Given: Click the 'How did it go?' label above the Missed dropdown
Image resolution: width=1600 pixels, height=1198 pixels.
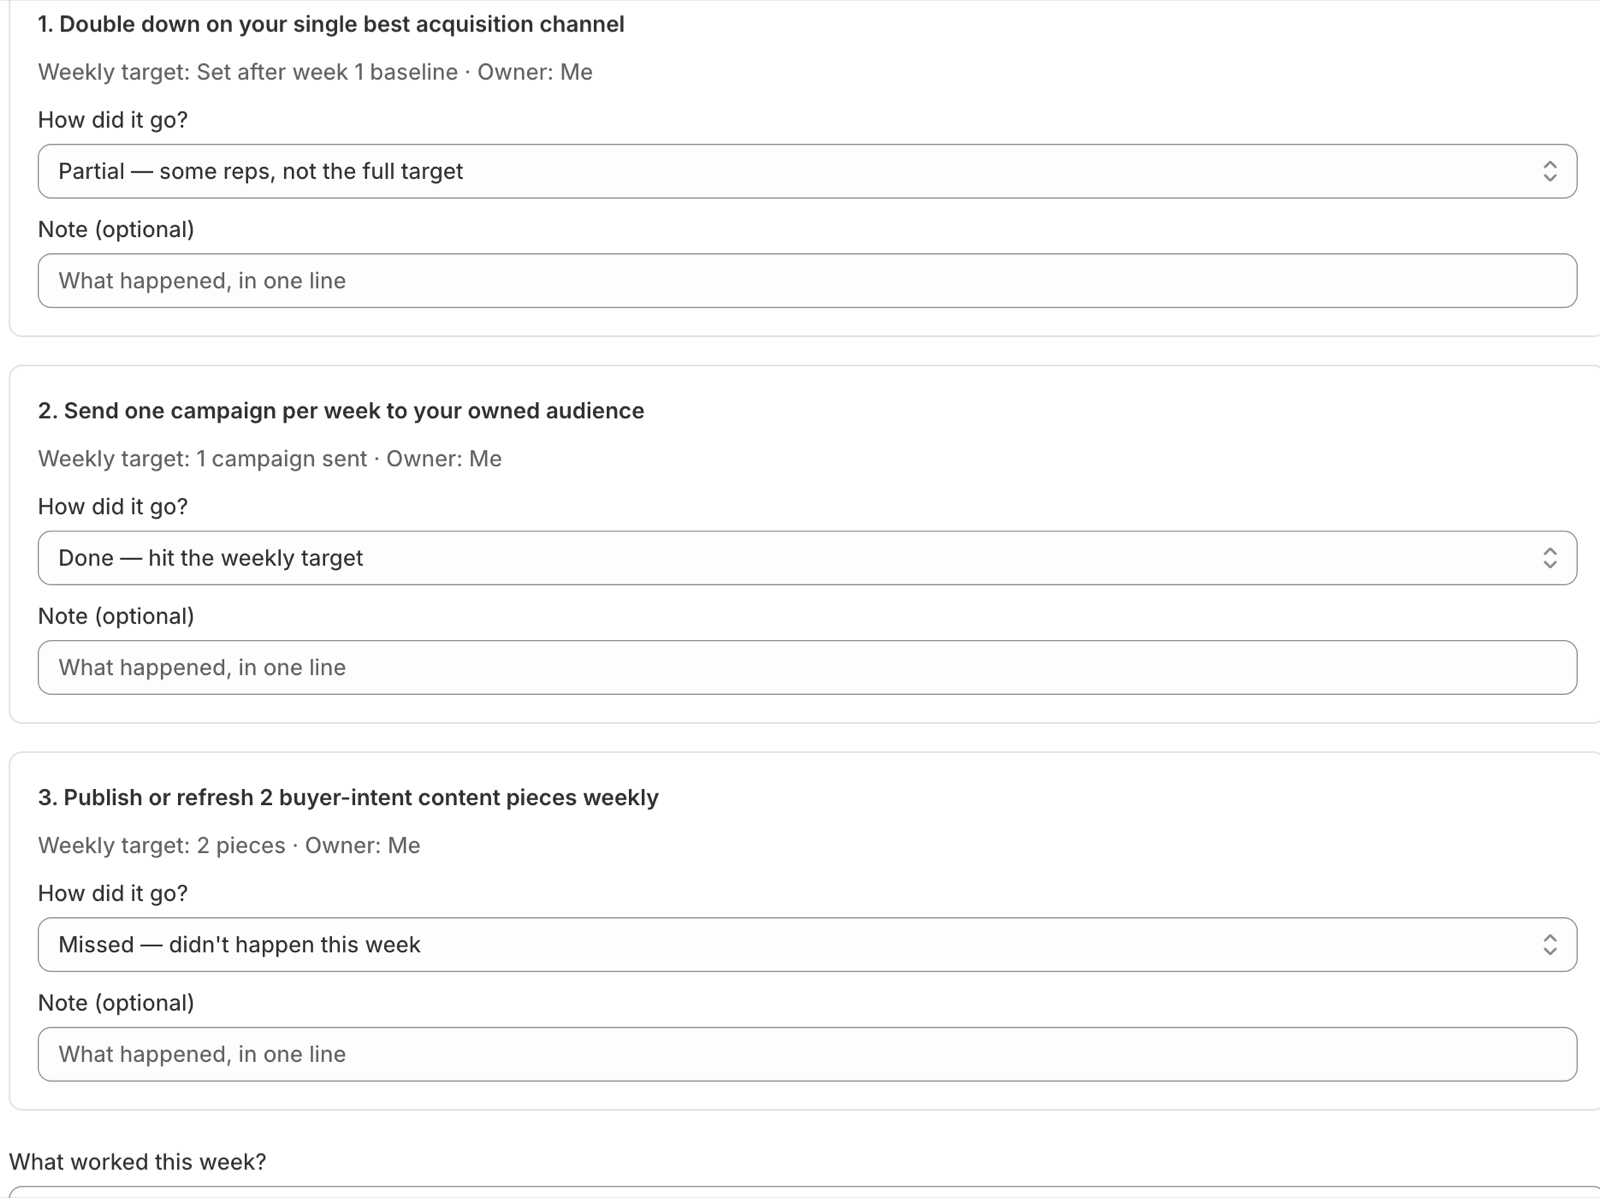Looking at the screenshot, I should tap(113, 894).
